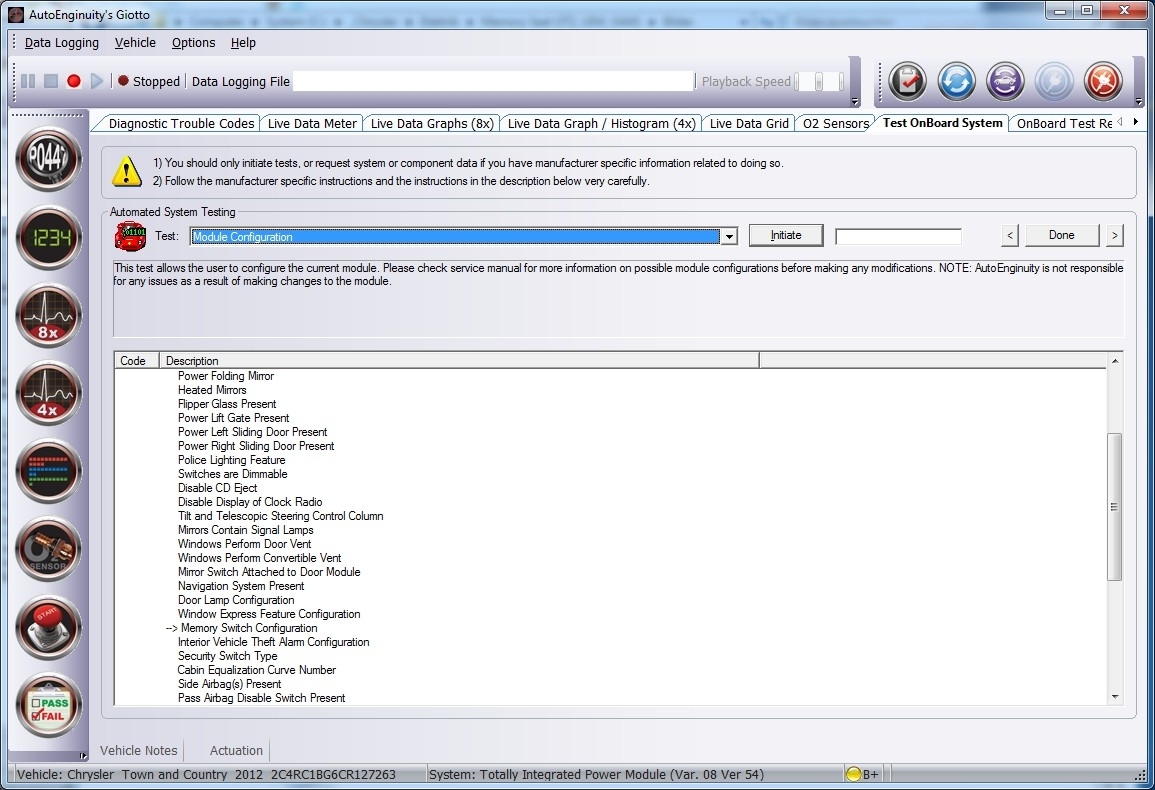Click the Code column header

point(137,360)
